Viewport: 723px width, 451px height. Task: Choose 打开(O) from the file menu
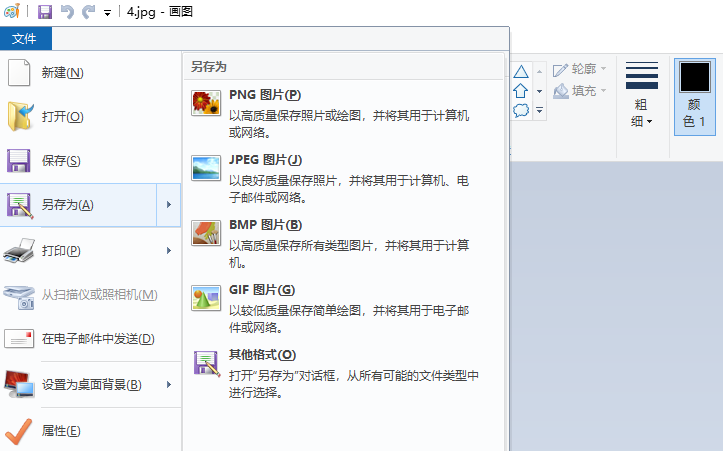pos(90,117)
